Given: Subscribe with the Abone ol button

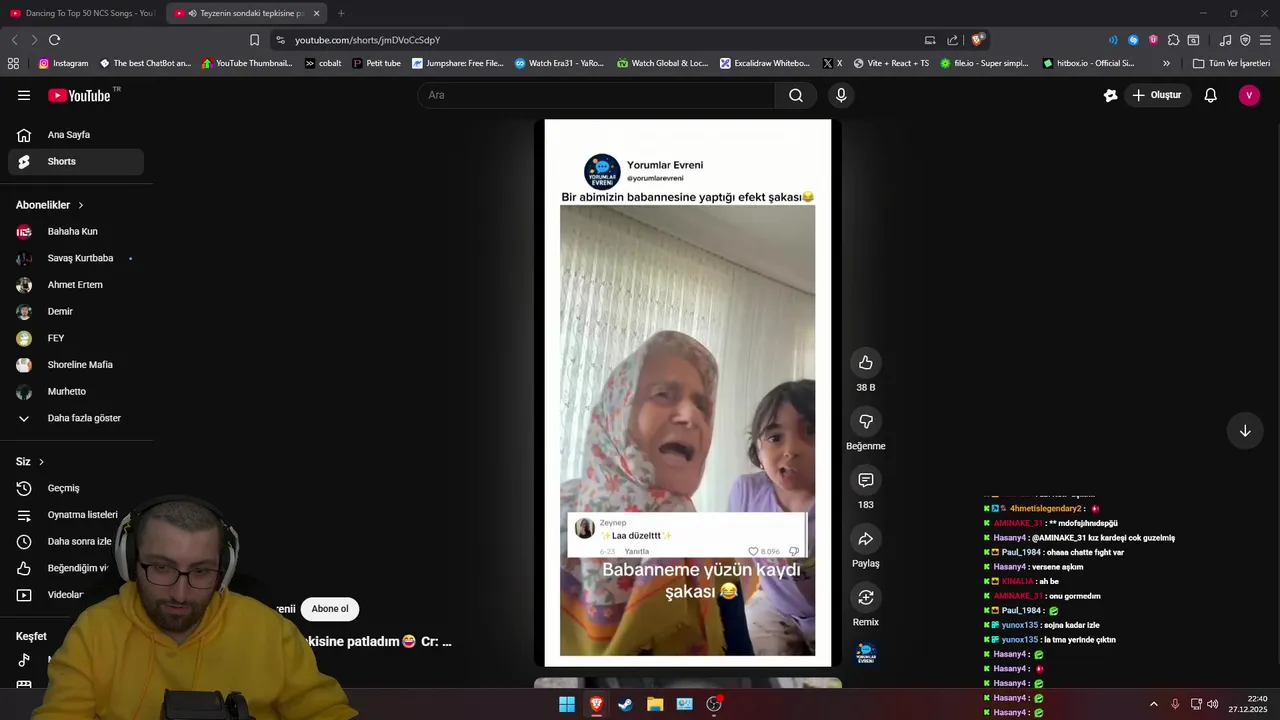Looking at the screenshot, I should point(330,609).
